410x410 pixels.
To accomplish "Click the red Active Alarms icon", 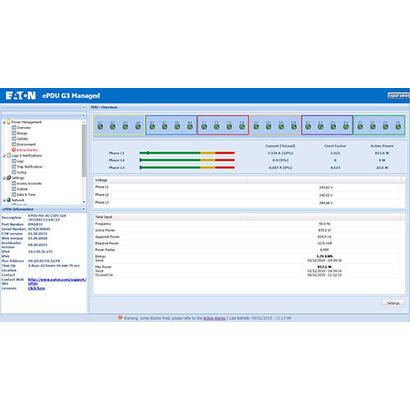I will pyautogui.click(x=14, y=150).
